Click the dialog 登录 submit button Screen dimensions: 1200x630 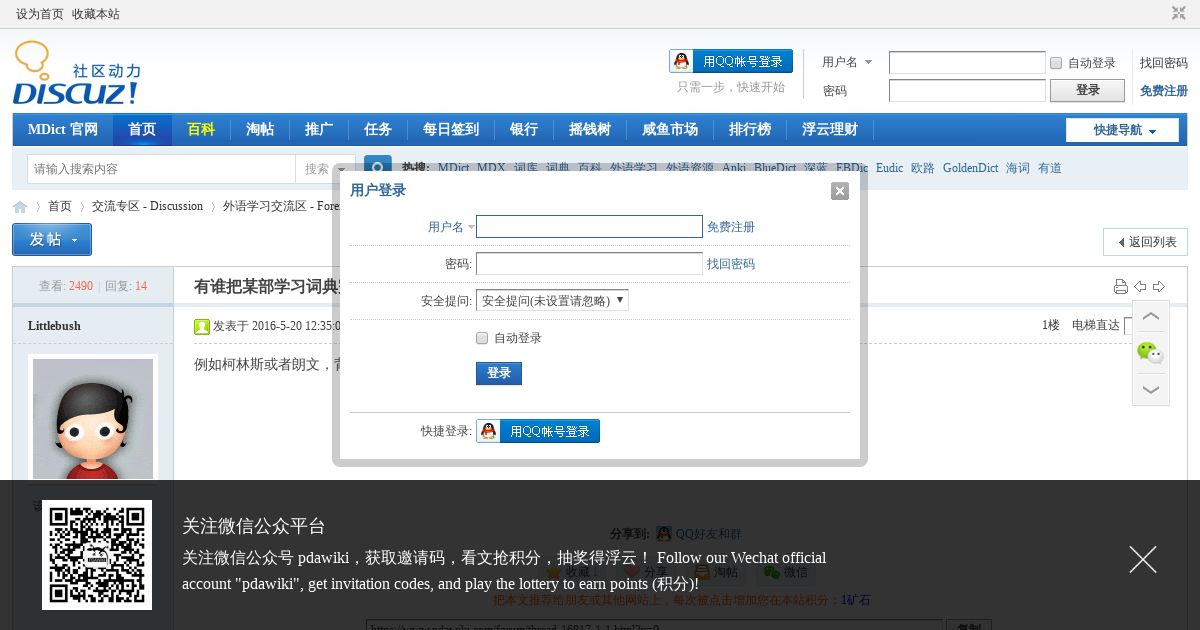point(499,373)
